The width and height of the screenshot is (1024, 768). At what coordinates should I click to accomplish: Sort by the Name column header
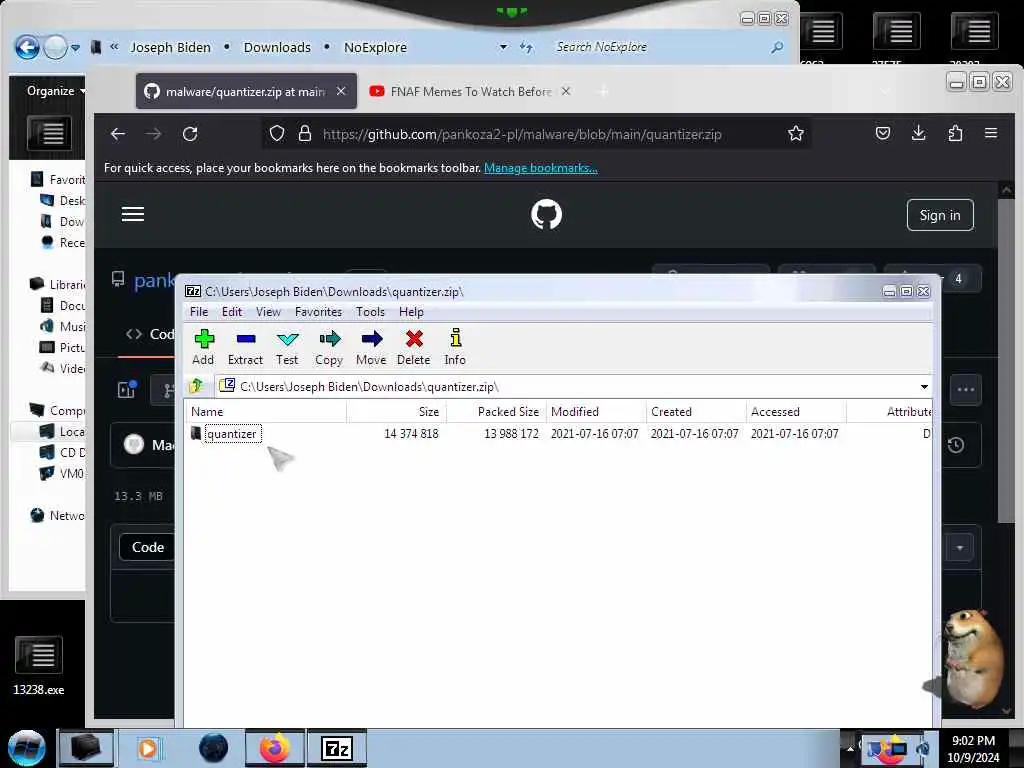pos(266,411)
